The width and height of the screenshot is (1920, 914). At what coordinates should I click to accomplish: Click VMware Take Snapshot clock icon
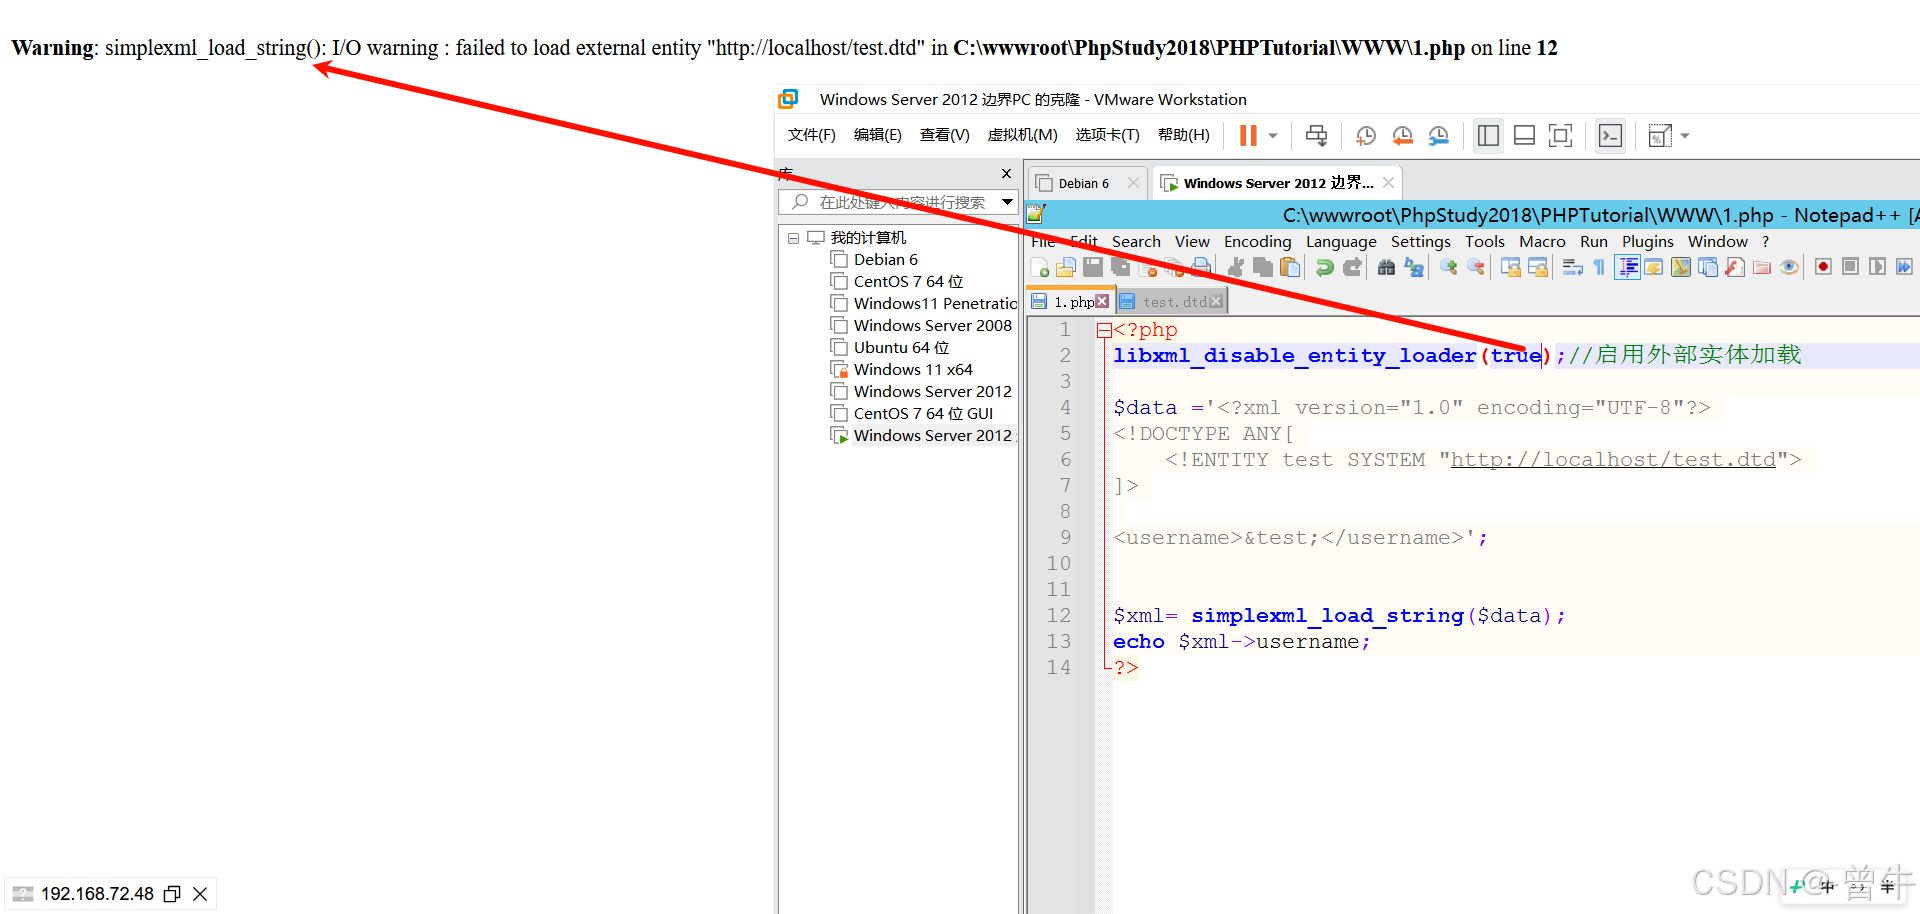point(1366,136)
